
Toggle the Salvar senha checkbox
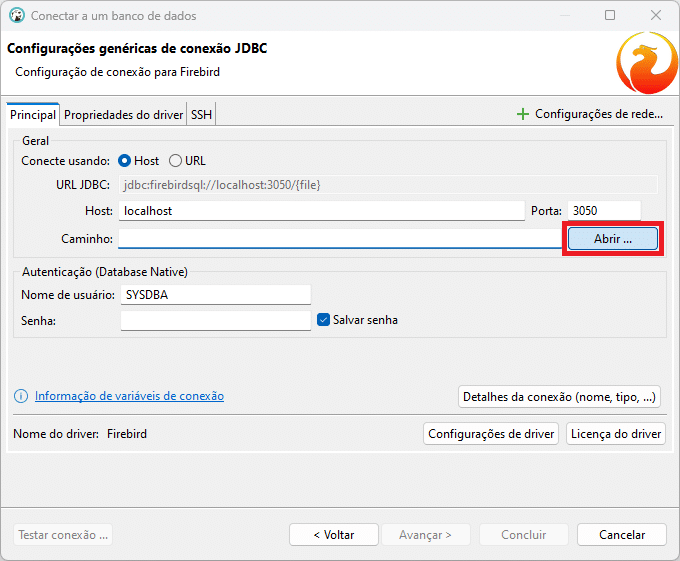point(324,320)
